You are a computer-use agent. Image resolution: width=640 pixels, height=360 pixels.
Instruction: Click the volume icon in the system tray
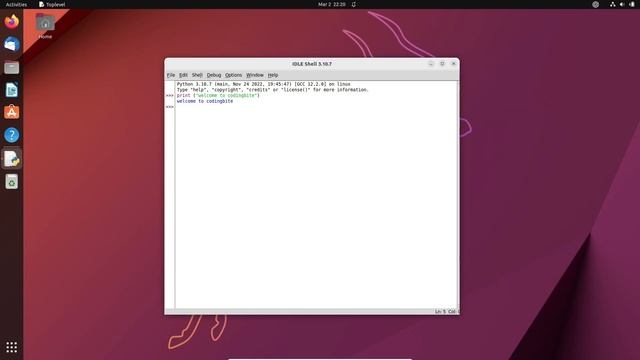(x=622, y=4)
